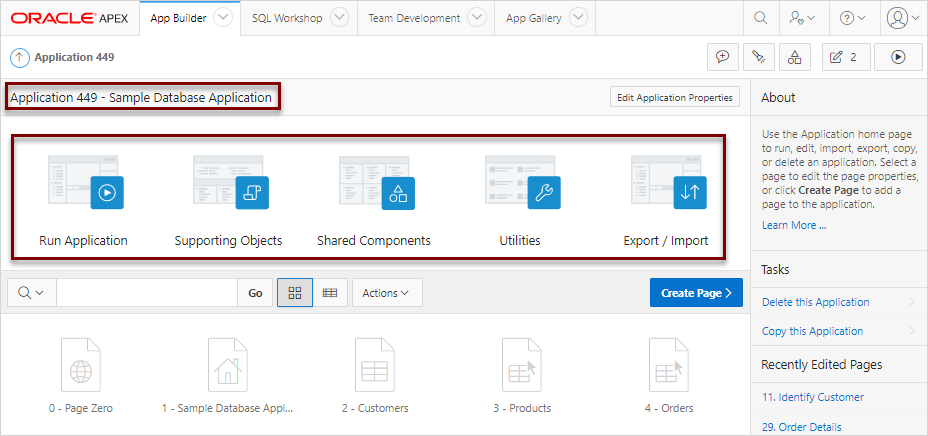
Task: Open the Help question mark menu
Action: 852,18
